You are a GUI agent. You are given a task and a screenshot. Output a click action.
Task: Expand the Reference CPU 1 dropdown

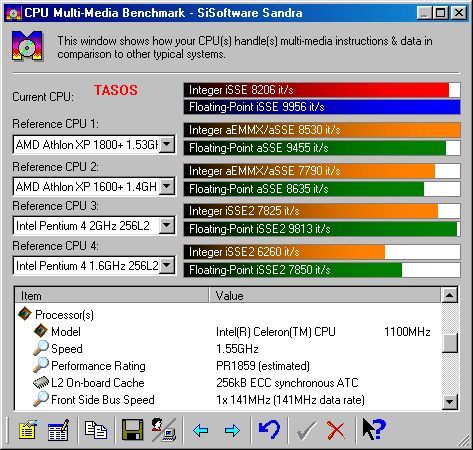(x=167, y=145)
